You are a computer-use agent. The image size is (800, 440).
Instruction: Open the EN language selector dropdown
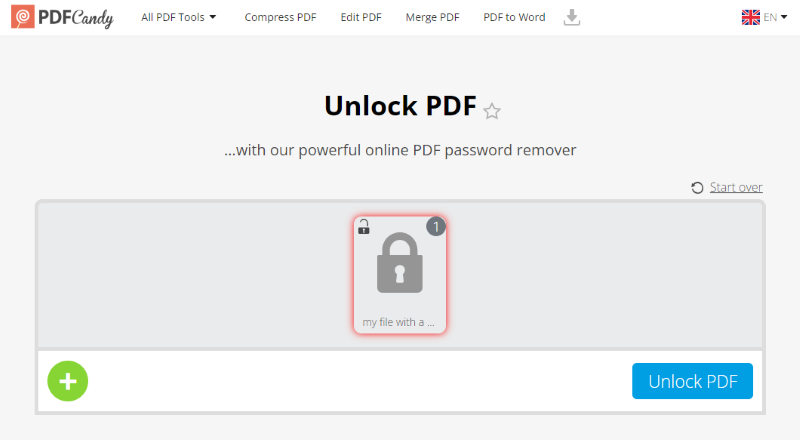pos(764,17)
